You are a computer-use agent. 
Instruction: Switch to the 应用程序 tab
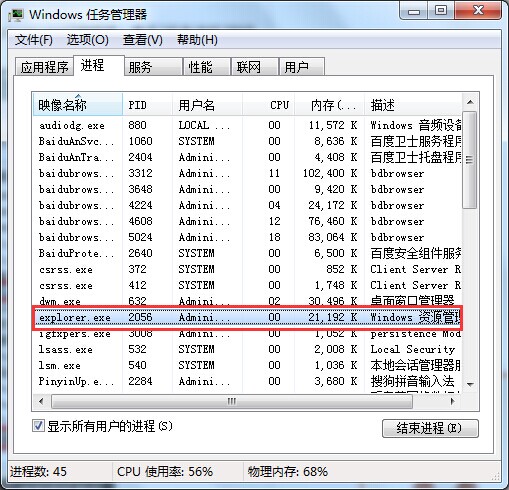[x=44, y=67]
